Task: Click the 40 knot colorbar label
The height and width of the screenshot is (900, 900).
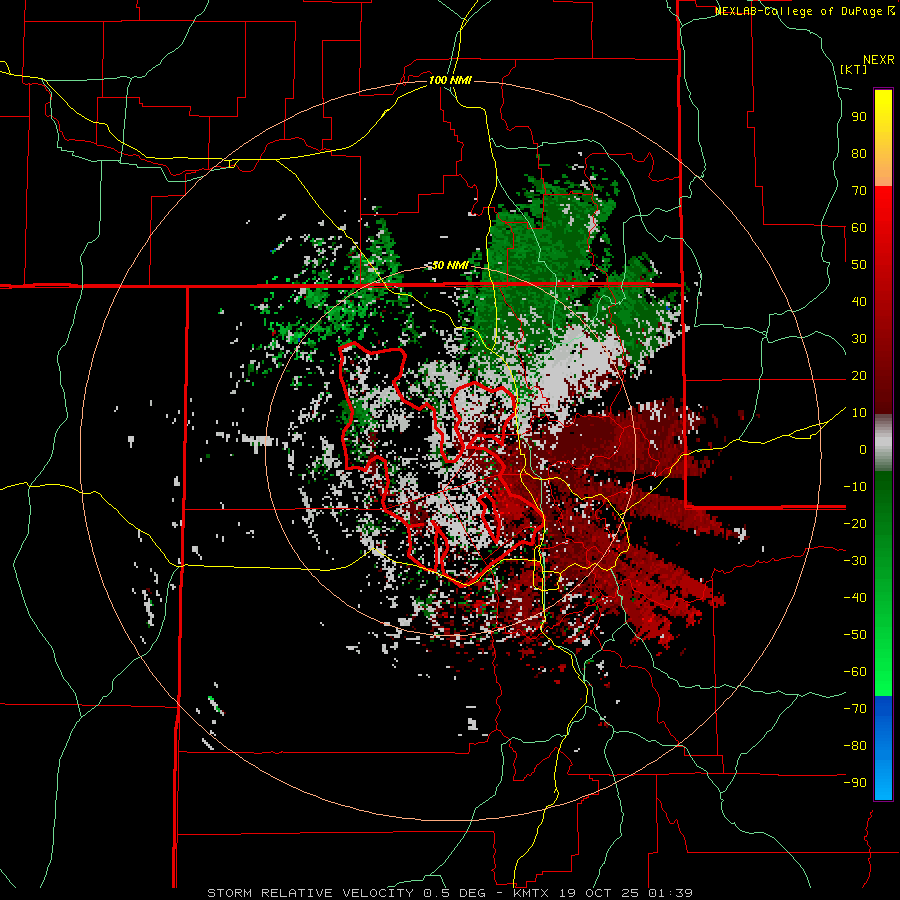Action: tap(859, 302)
